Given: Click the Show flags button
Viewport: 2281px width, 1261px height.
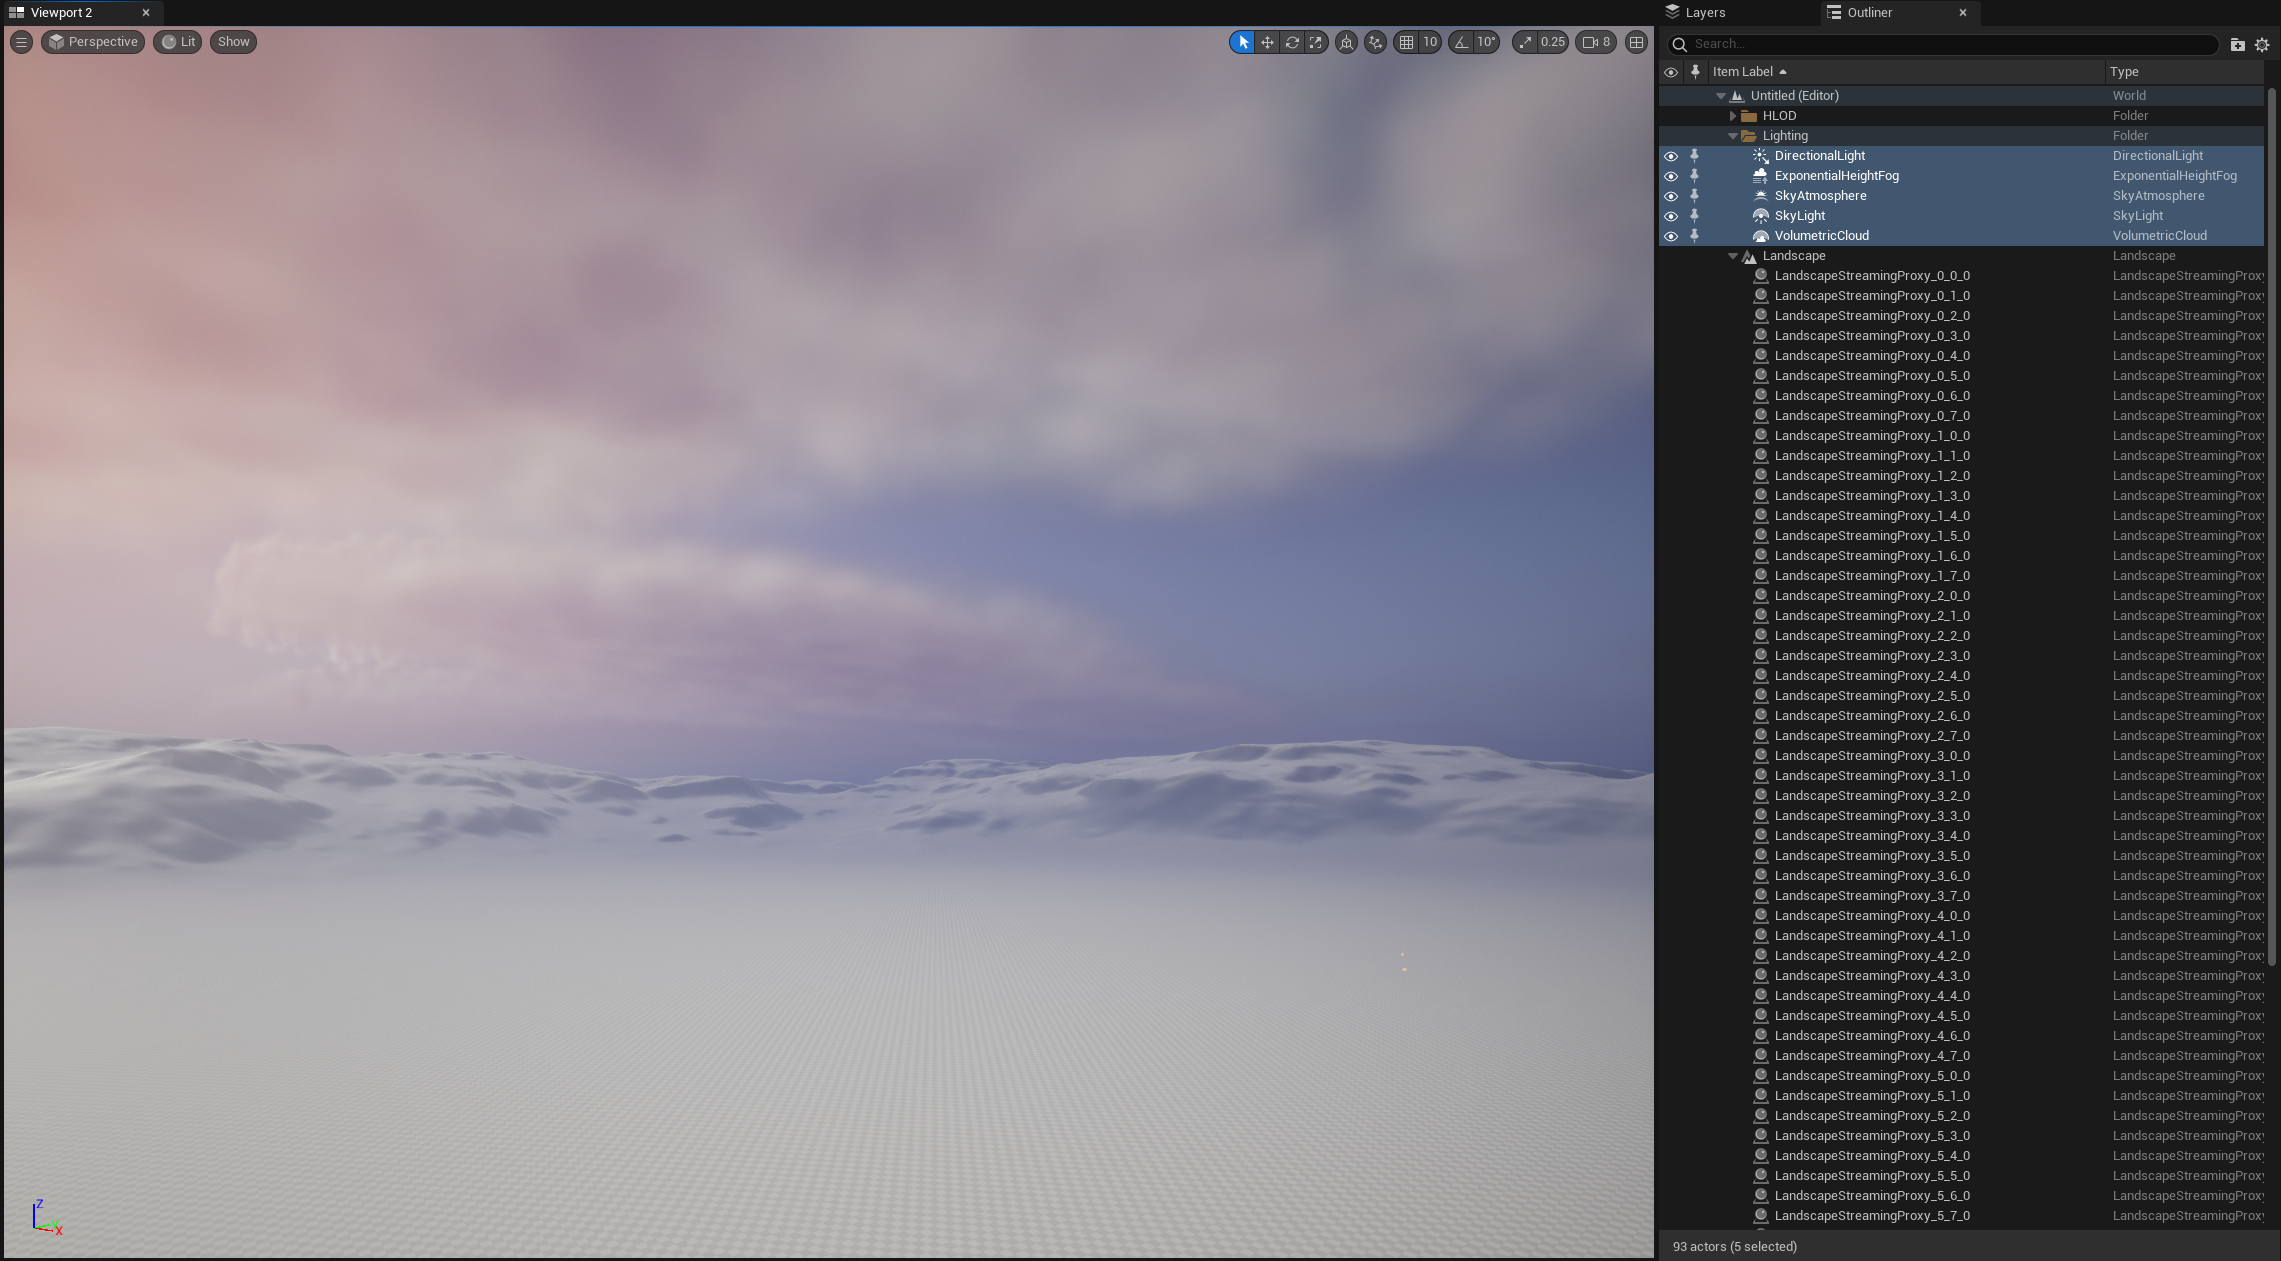Looking at the screenshot, I should 233,42.
